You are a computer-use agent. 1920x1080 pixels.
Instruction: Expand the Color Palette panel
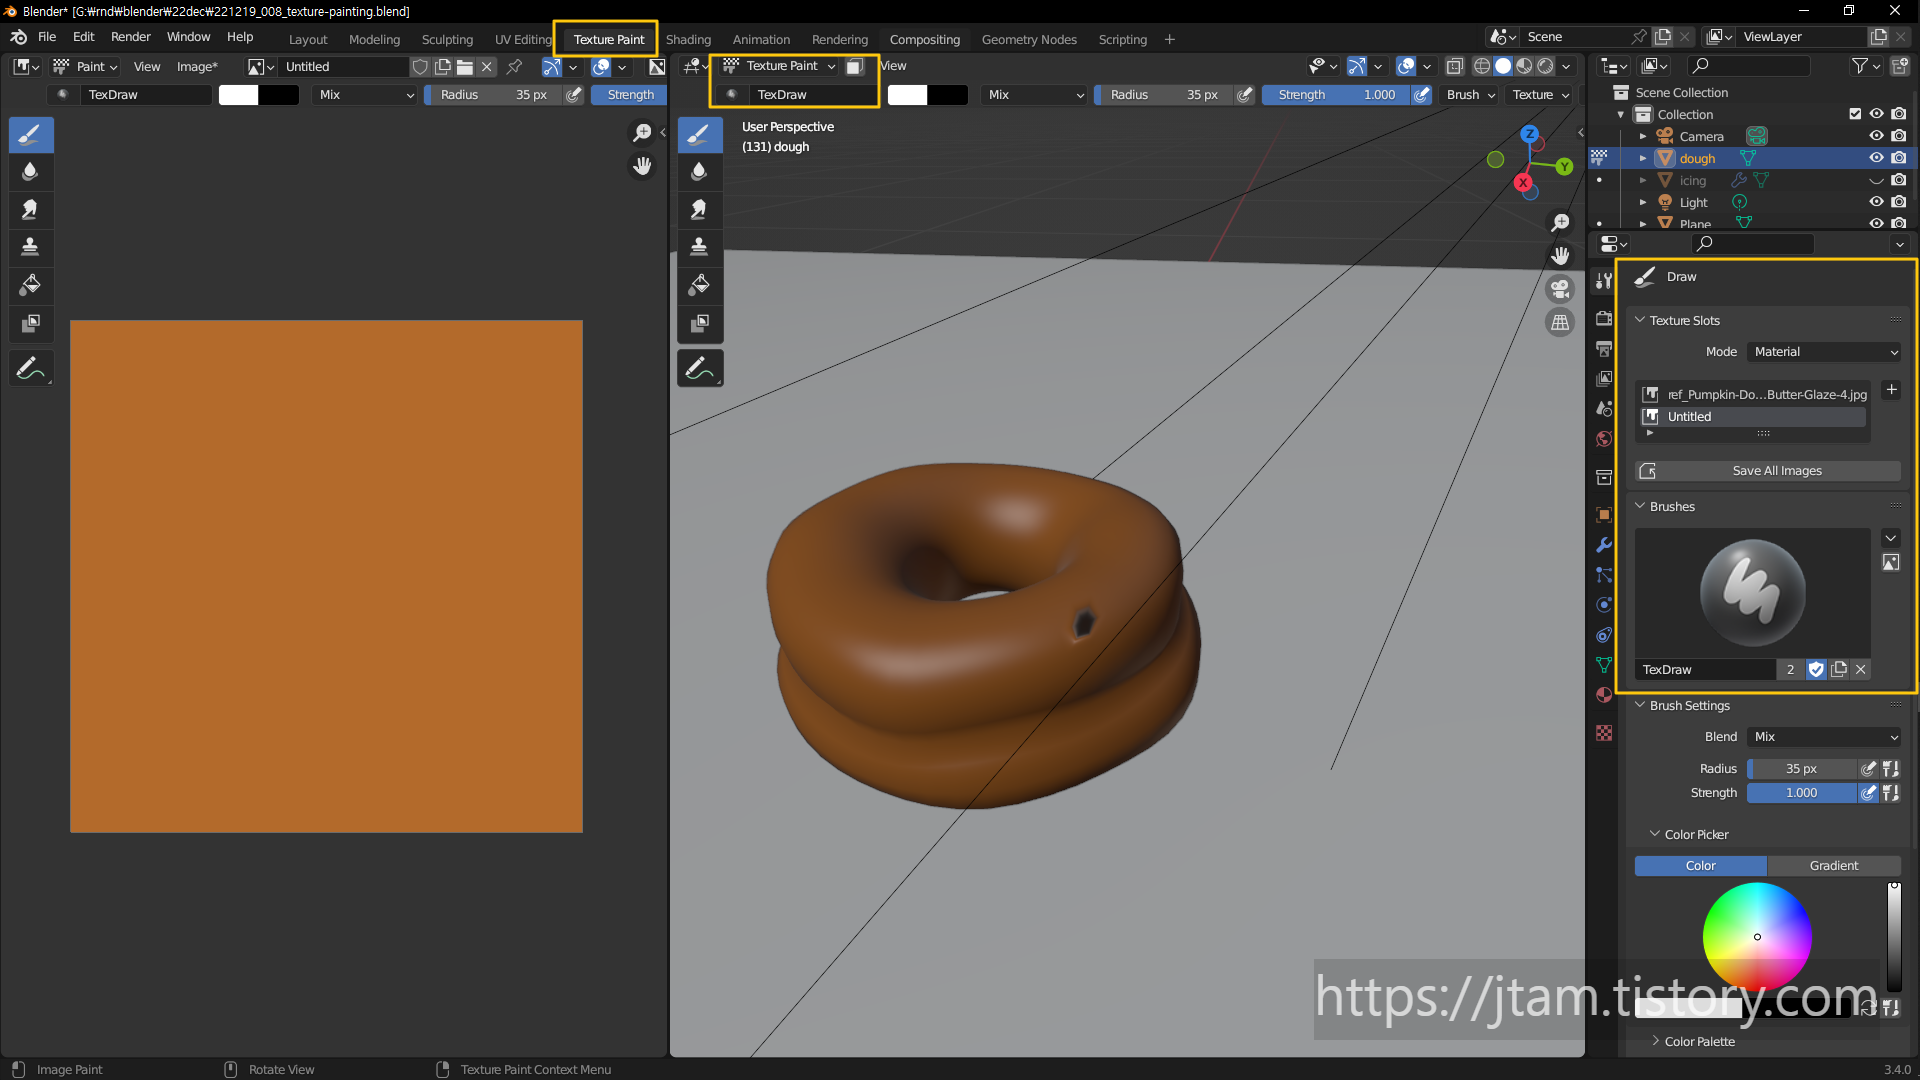click(1699, 1041)
